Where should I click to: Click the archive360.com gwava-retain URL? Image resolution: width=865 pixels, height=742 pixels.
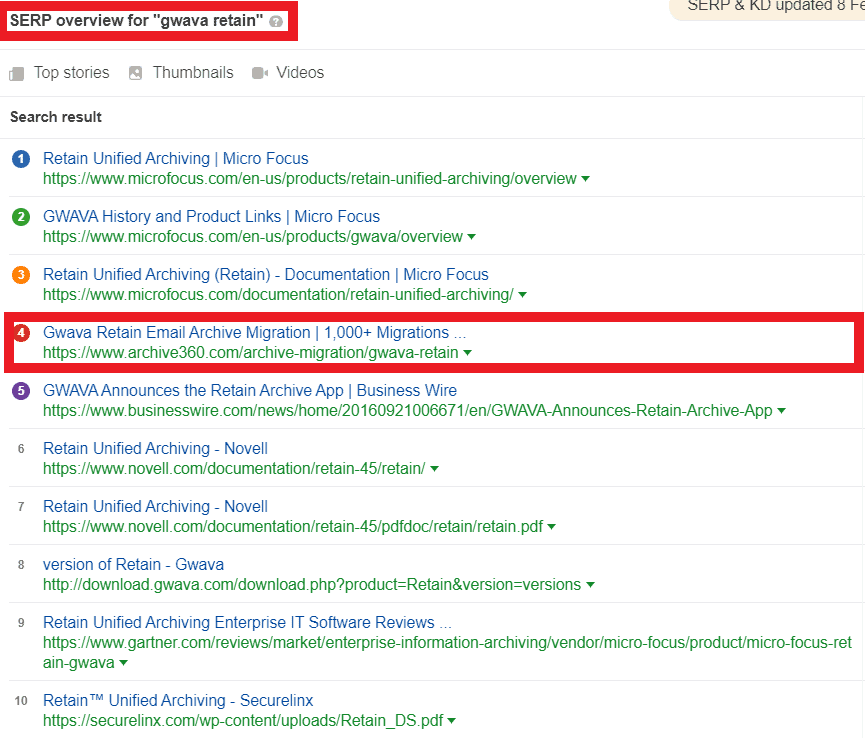[x=250, y=353]
